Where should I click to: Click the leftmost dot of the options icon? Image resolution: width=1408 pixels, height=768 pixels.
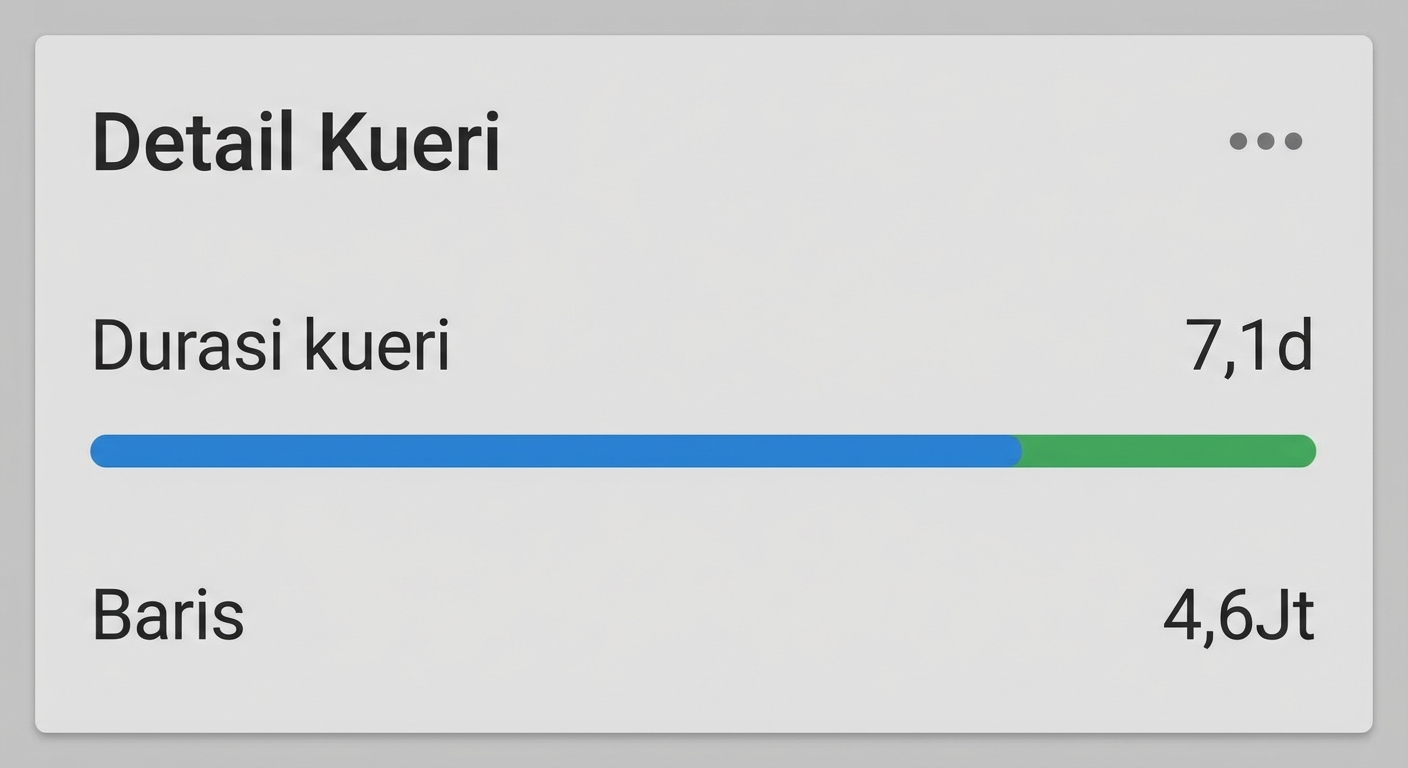tap(1238, 141)
